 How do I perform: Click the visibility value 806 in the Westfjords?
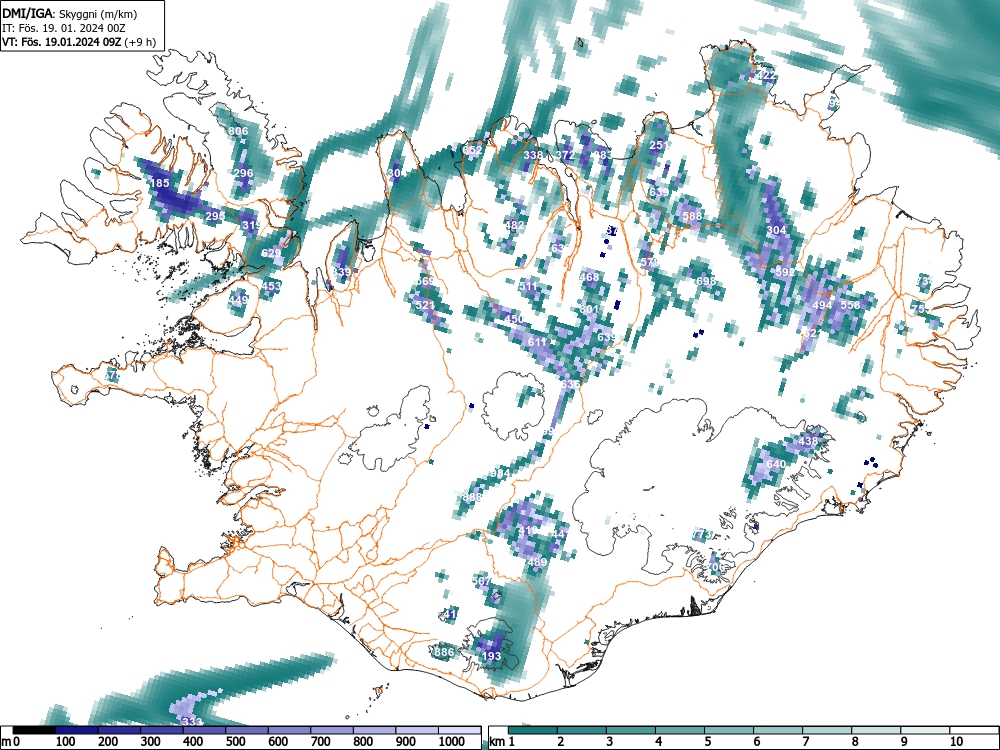tap(238, 131)
